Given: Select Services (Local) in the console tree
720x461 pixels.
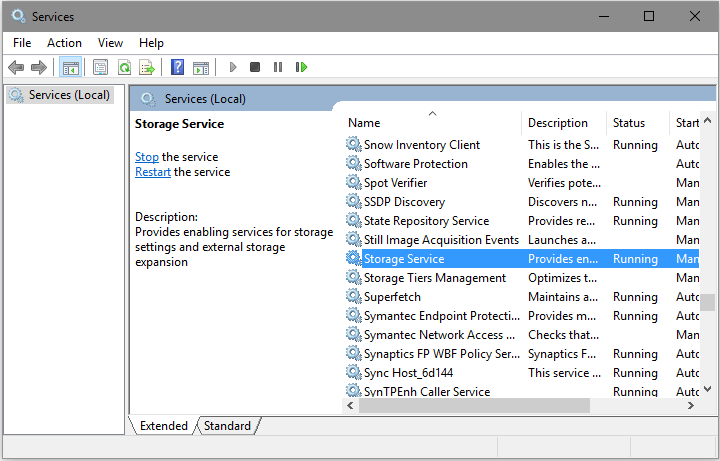Looking at the screenshot, I should coord(68,95).
